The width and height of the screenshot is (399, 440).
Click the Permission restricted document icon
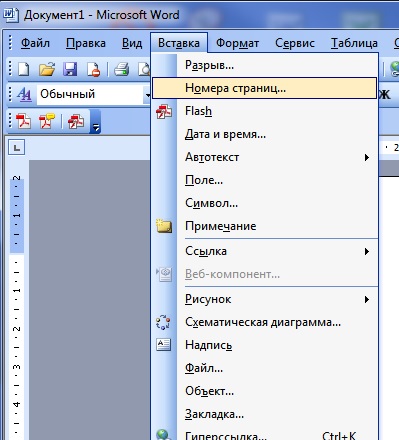tap(93, 69)
